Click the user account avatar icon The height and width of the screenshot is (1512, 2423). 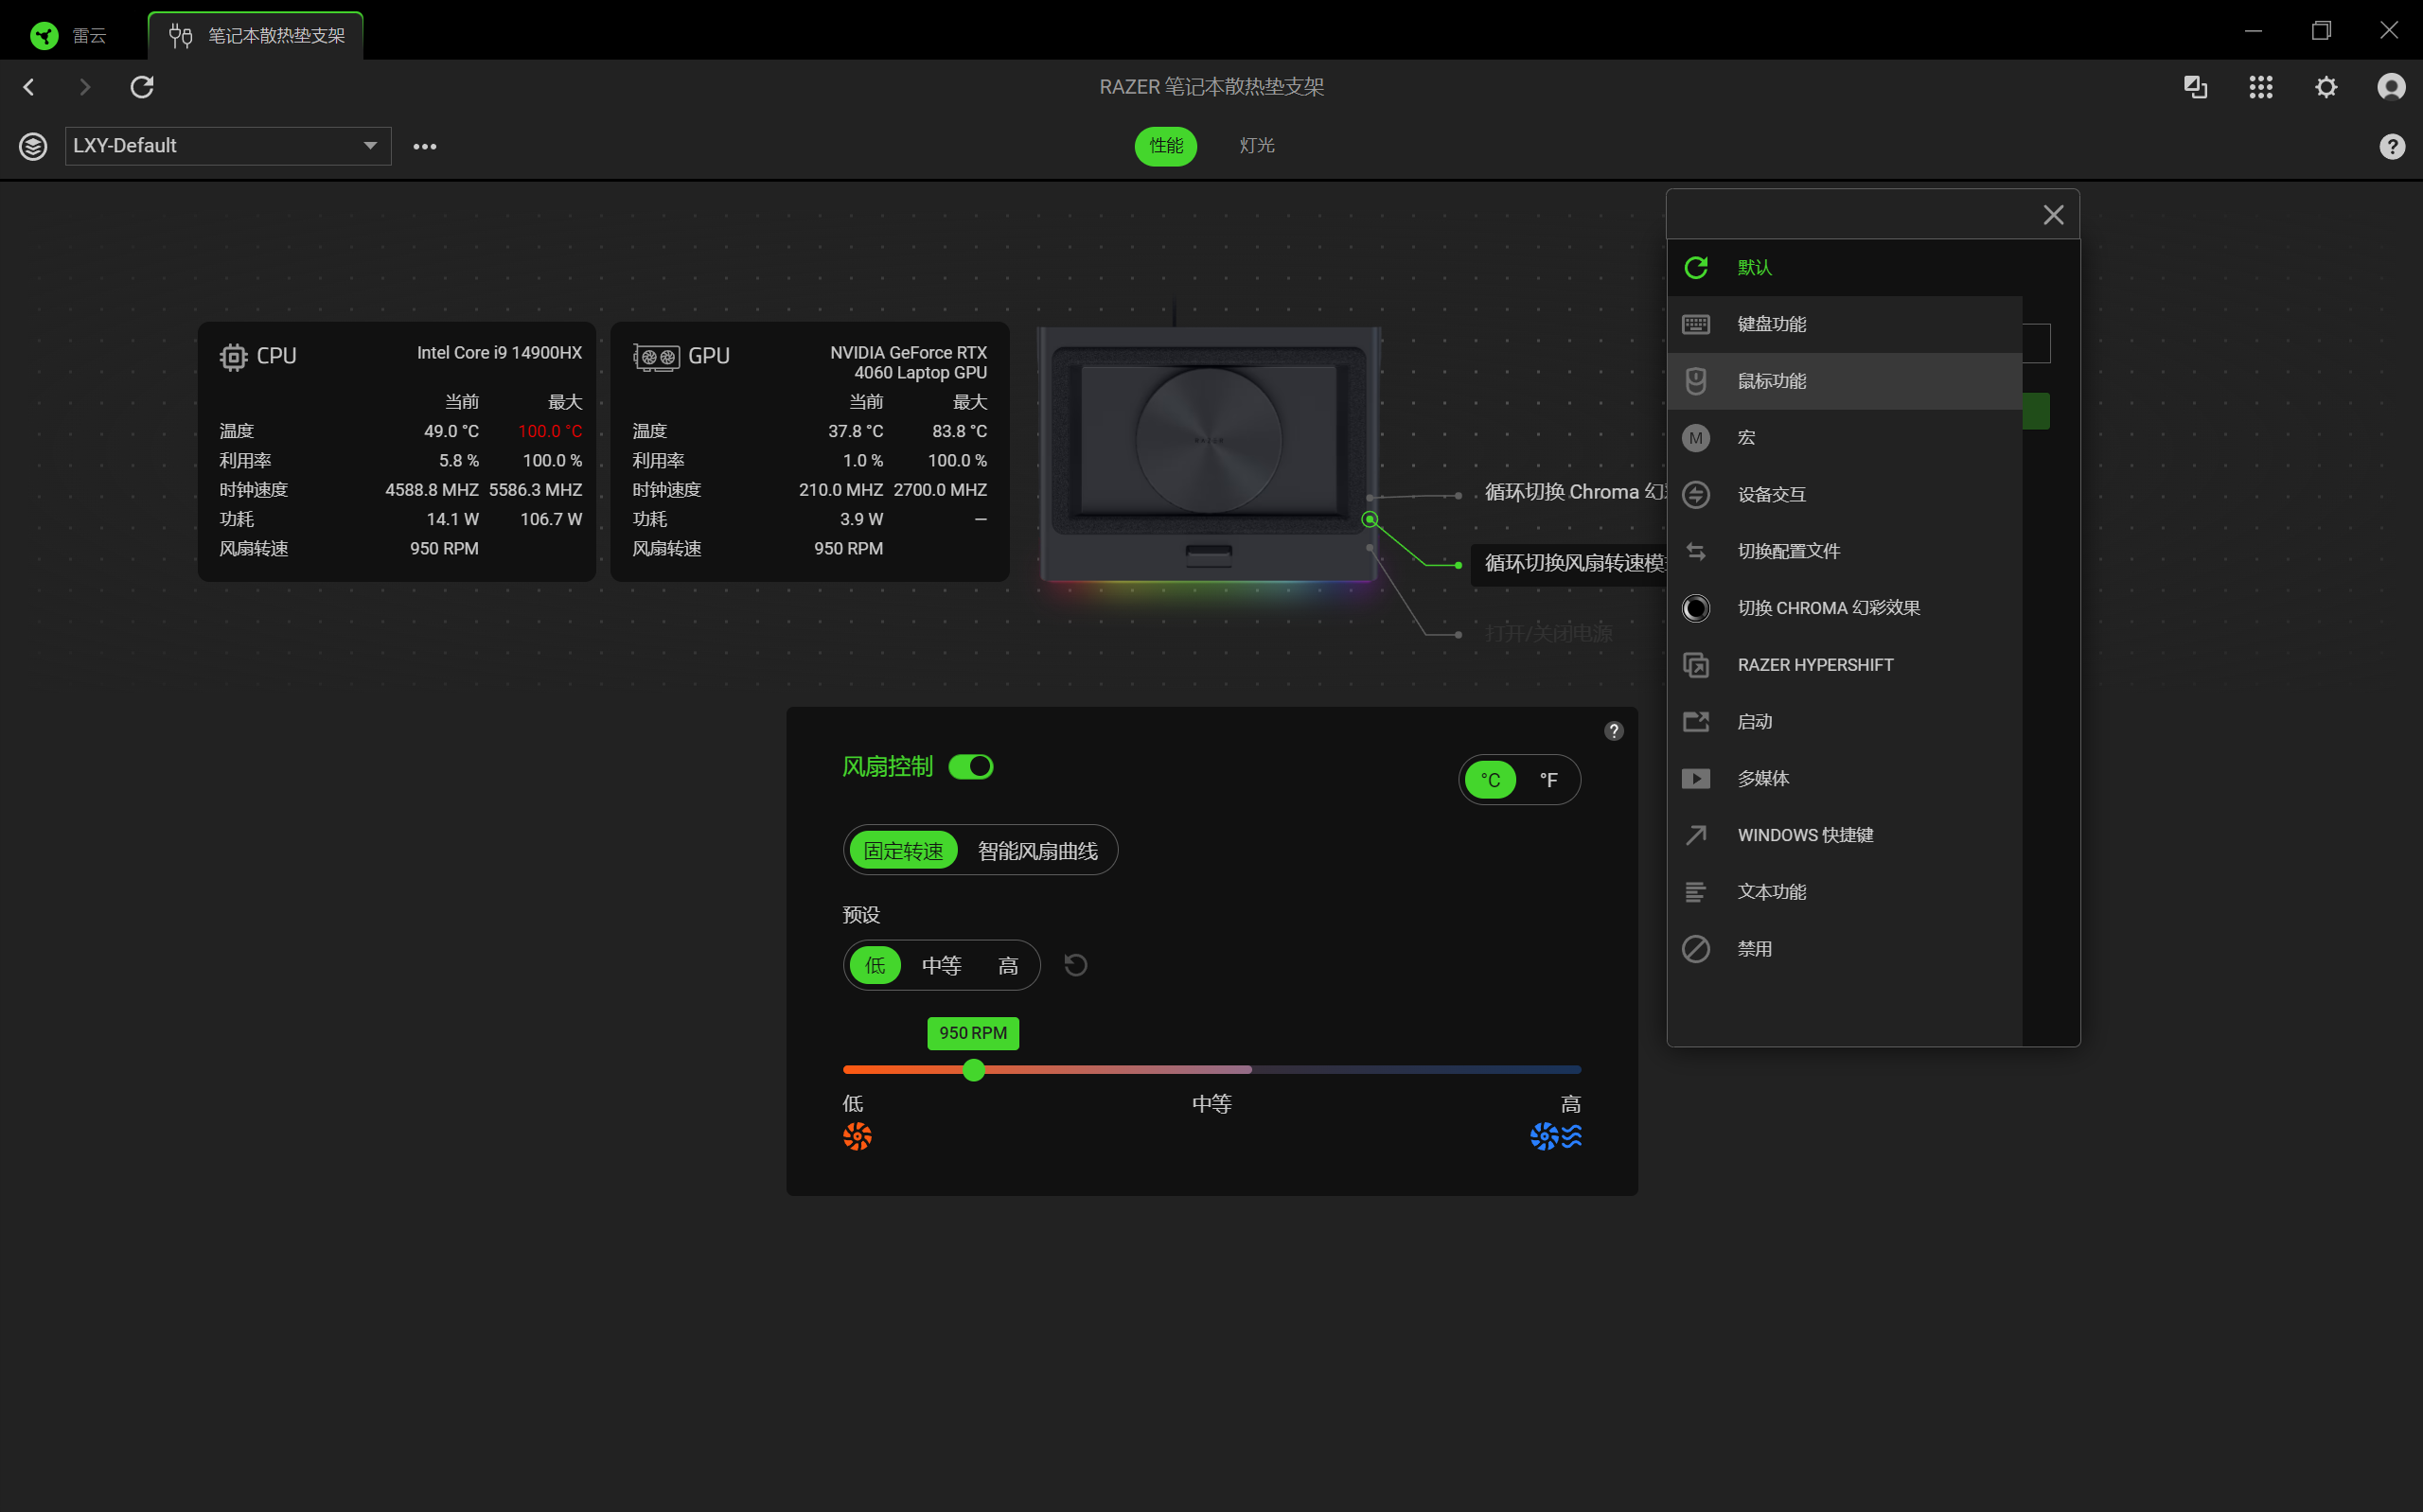pos(2391,87)
